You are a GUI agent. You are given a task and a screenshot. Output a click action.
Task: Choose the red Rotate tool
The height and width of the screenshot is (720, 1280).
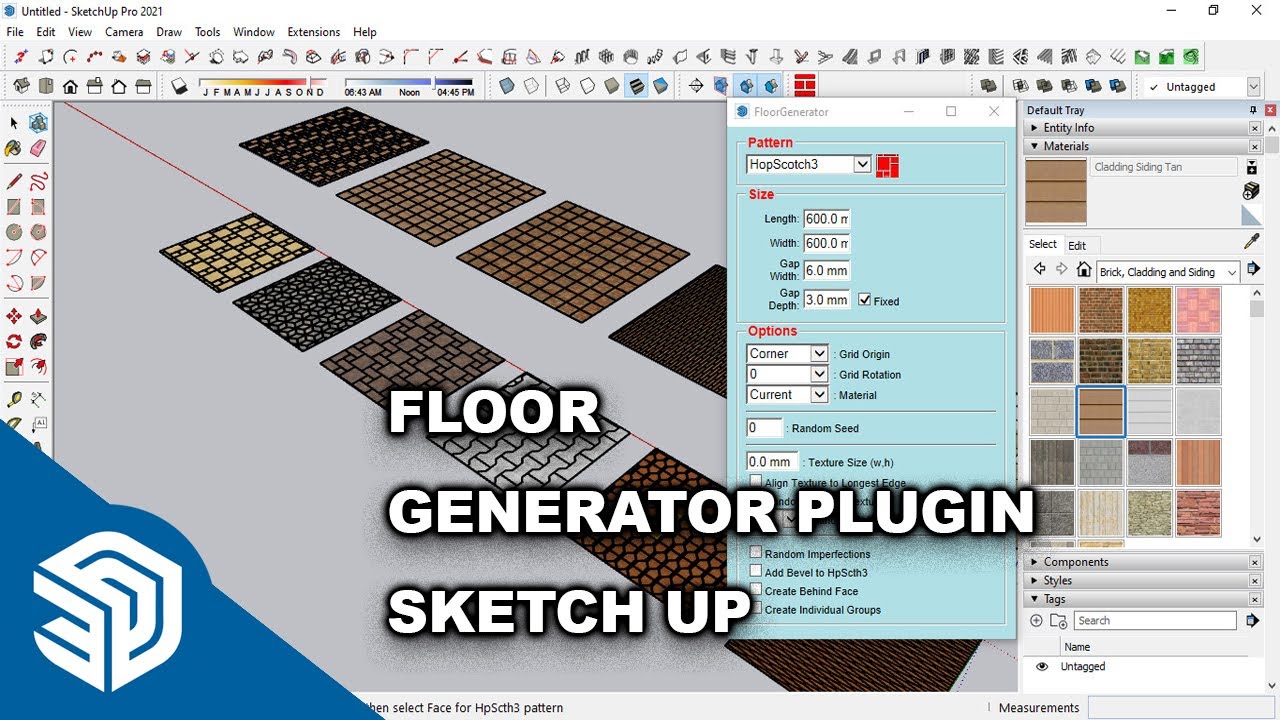14,342
